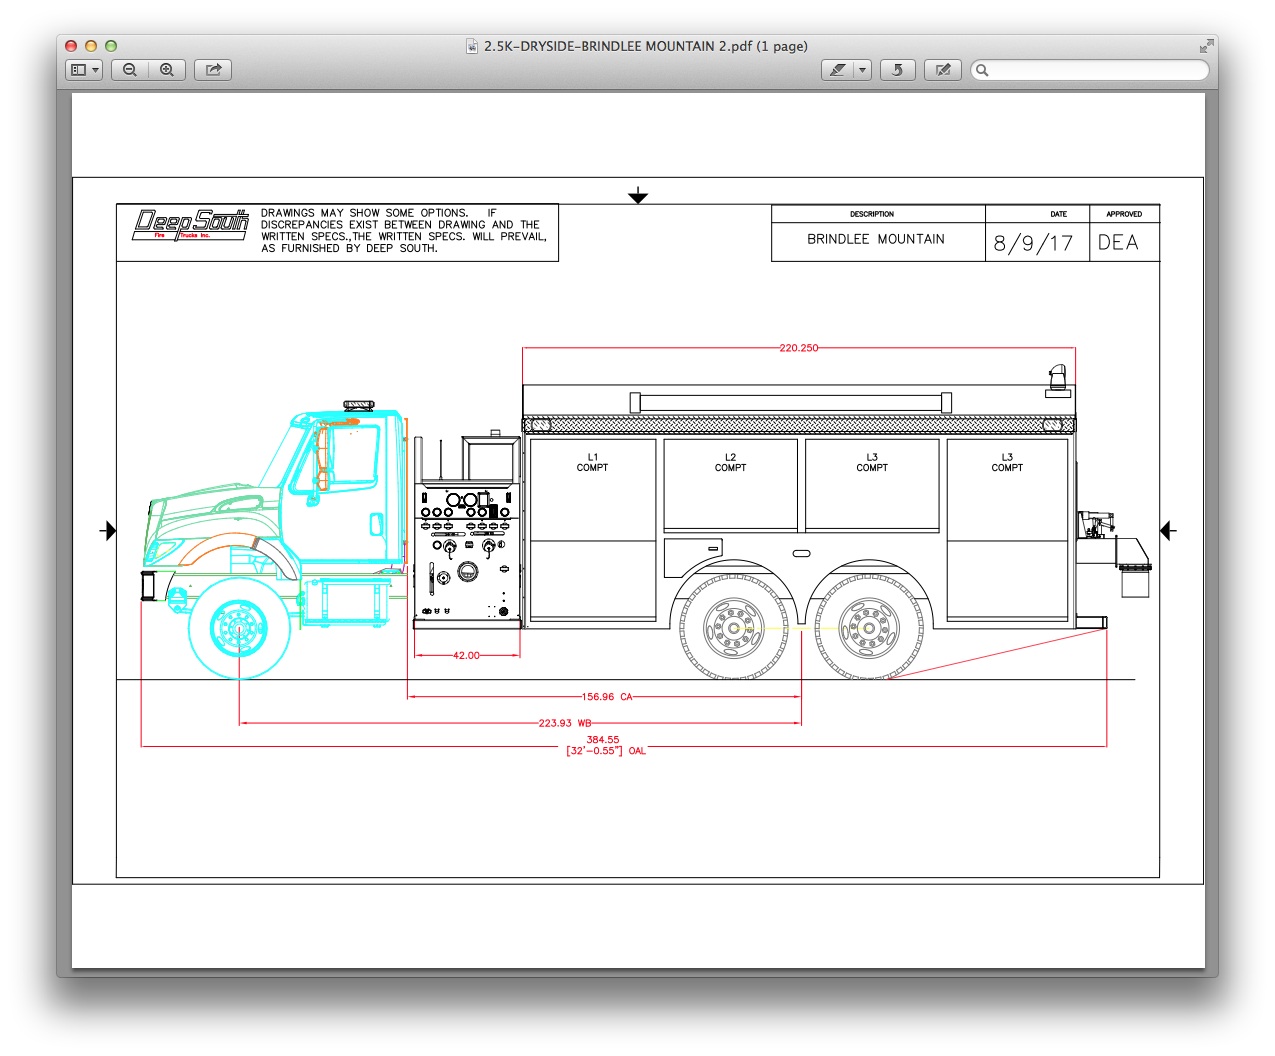Select the highlight annotation pen tool
The height and width of the screenshot is (1056, 1275).
click(x=837, y=70)
